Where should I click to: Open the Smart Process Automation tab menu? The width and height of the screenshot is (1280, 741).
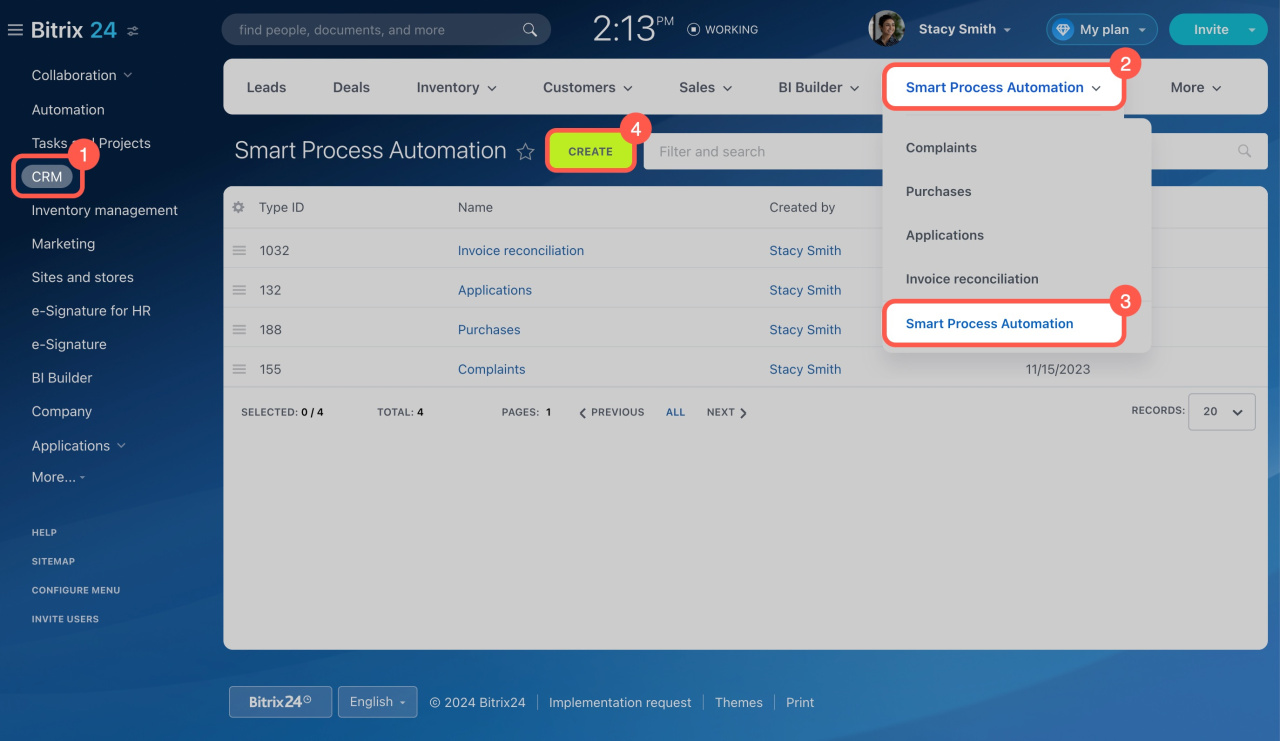tap(1003, 87)
